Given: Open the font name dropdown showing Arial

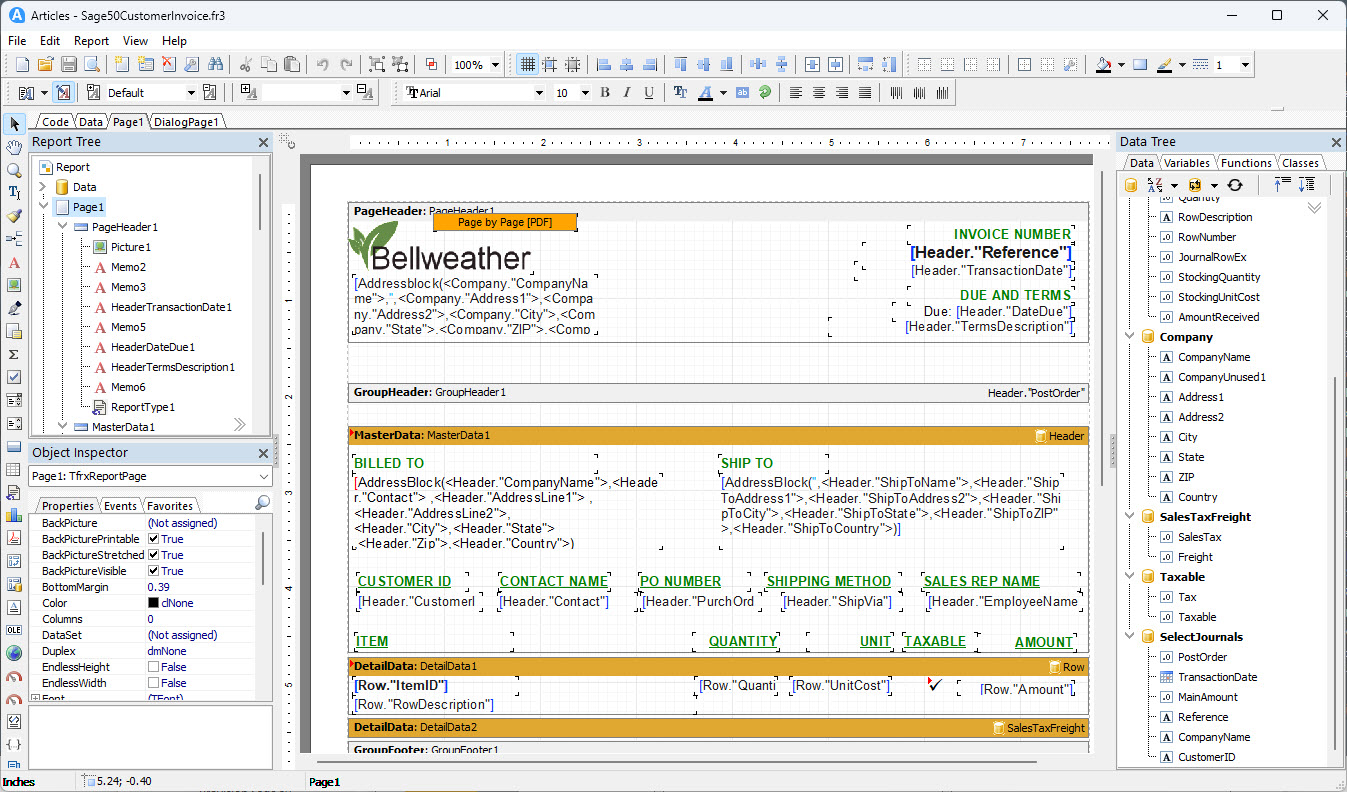Looking at the screenshot, I should click(539, 93).
